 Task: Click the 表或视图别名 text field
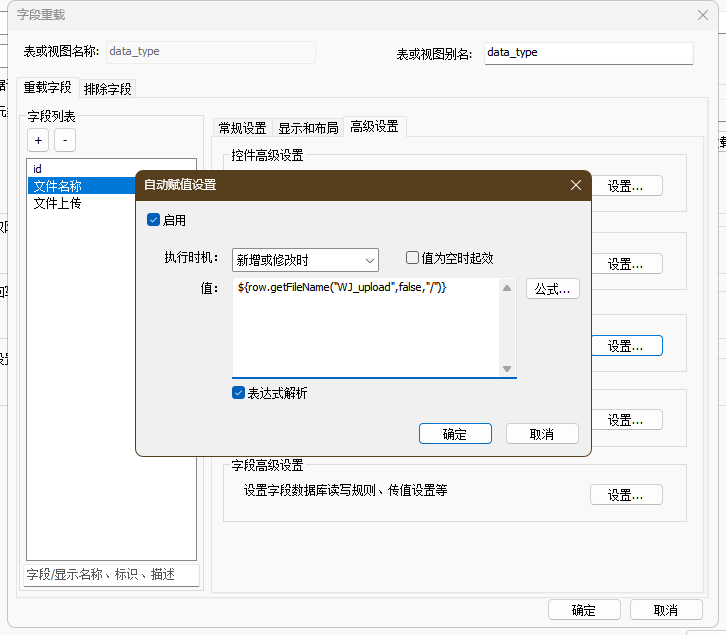(588, 53)
